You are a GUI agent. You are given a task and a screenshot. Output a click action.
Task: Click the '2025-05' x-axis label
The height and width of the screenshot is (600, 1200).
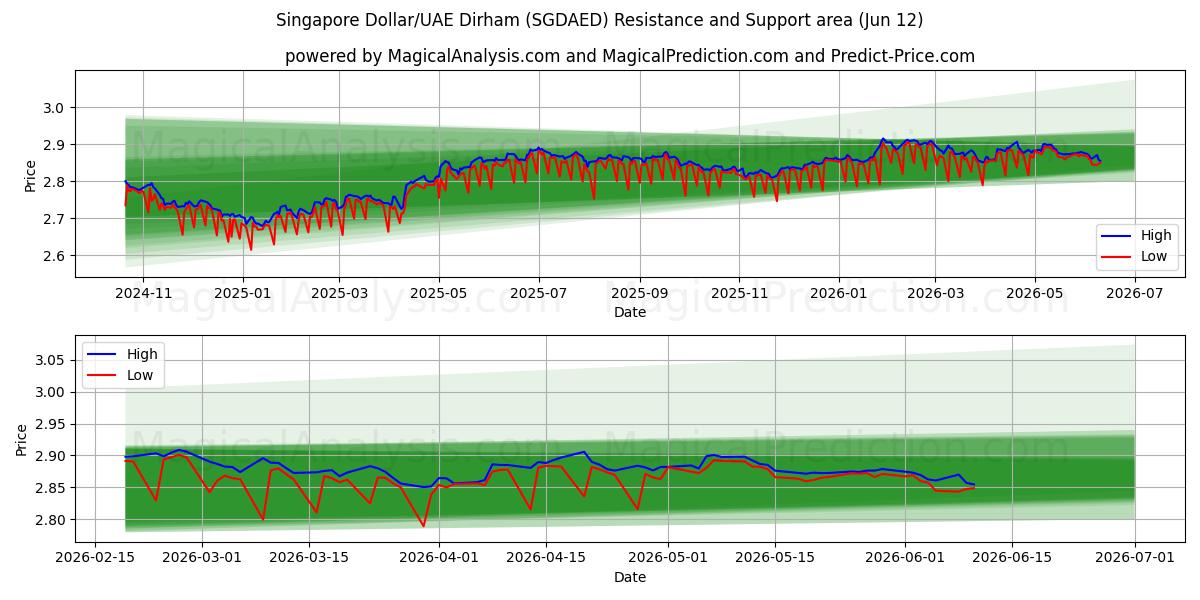pos(439,294)
